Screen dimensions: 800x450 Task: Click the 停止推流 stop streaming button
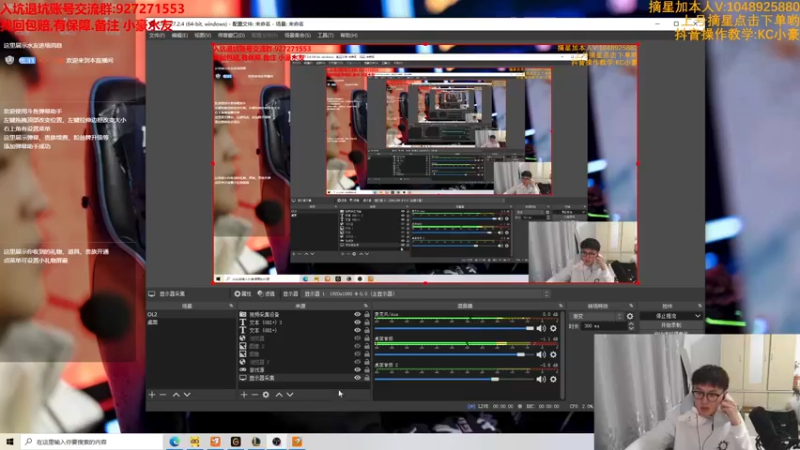click(666, 316)
